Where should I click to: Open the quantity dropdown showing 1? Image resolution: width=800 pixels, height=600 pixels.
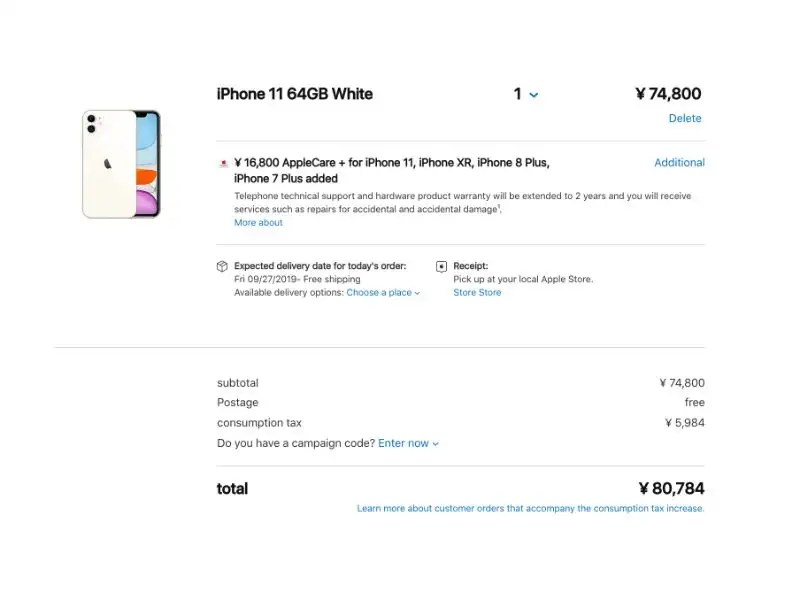[x=525, y=94]
